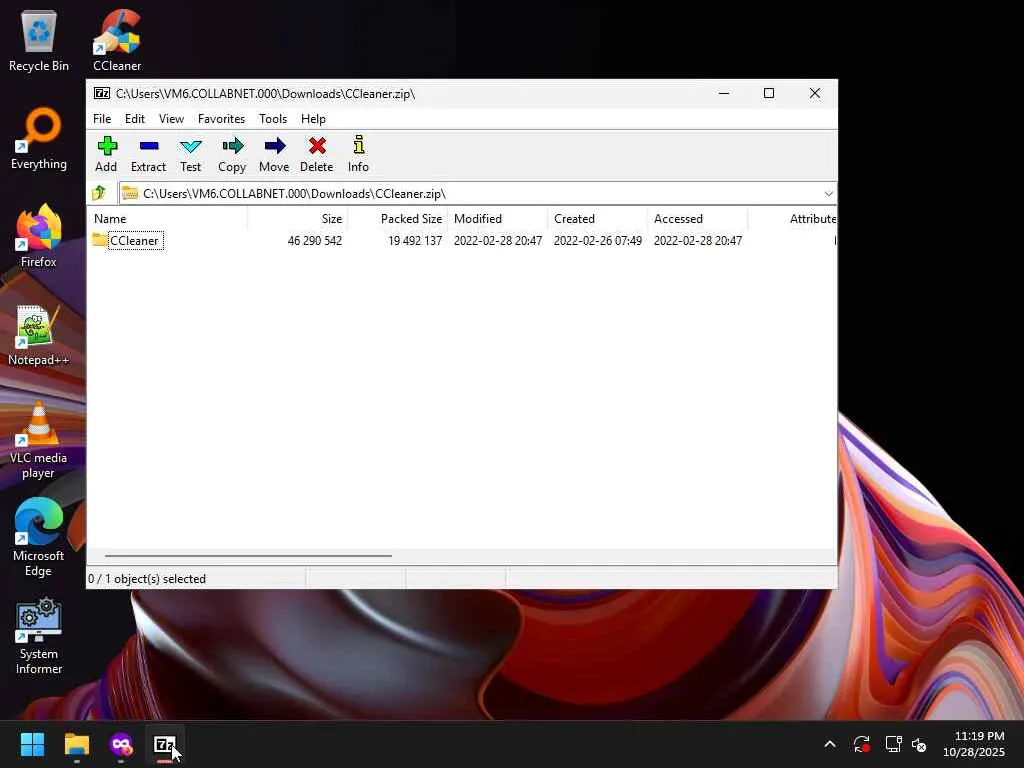Open the Recycle Bin desktop icon
This screenshot has height=768, width=1024.
tap(39, 41)
